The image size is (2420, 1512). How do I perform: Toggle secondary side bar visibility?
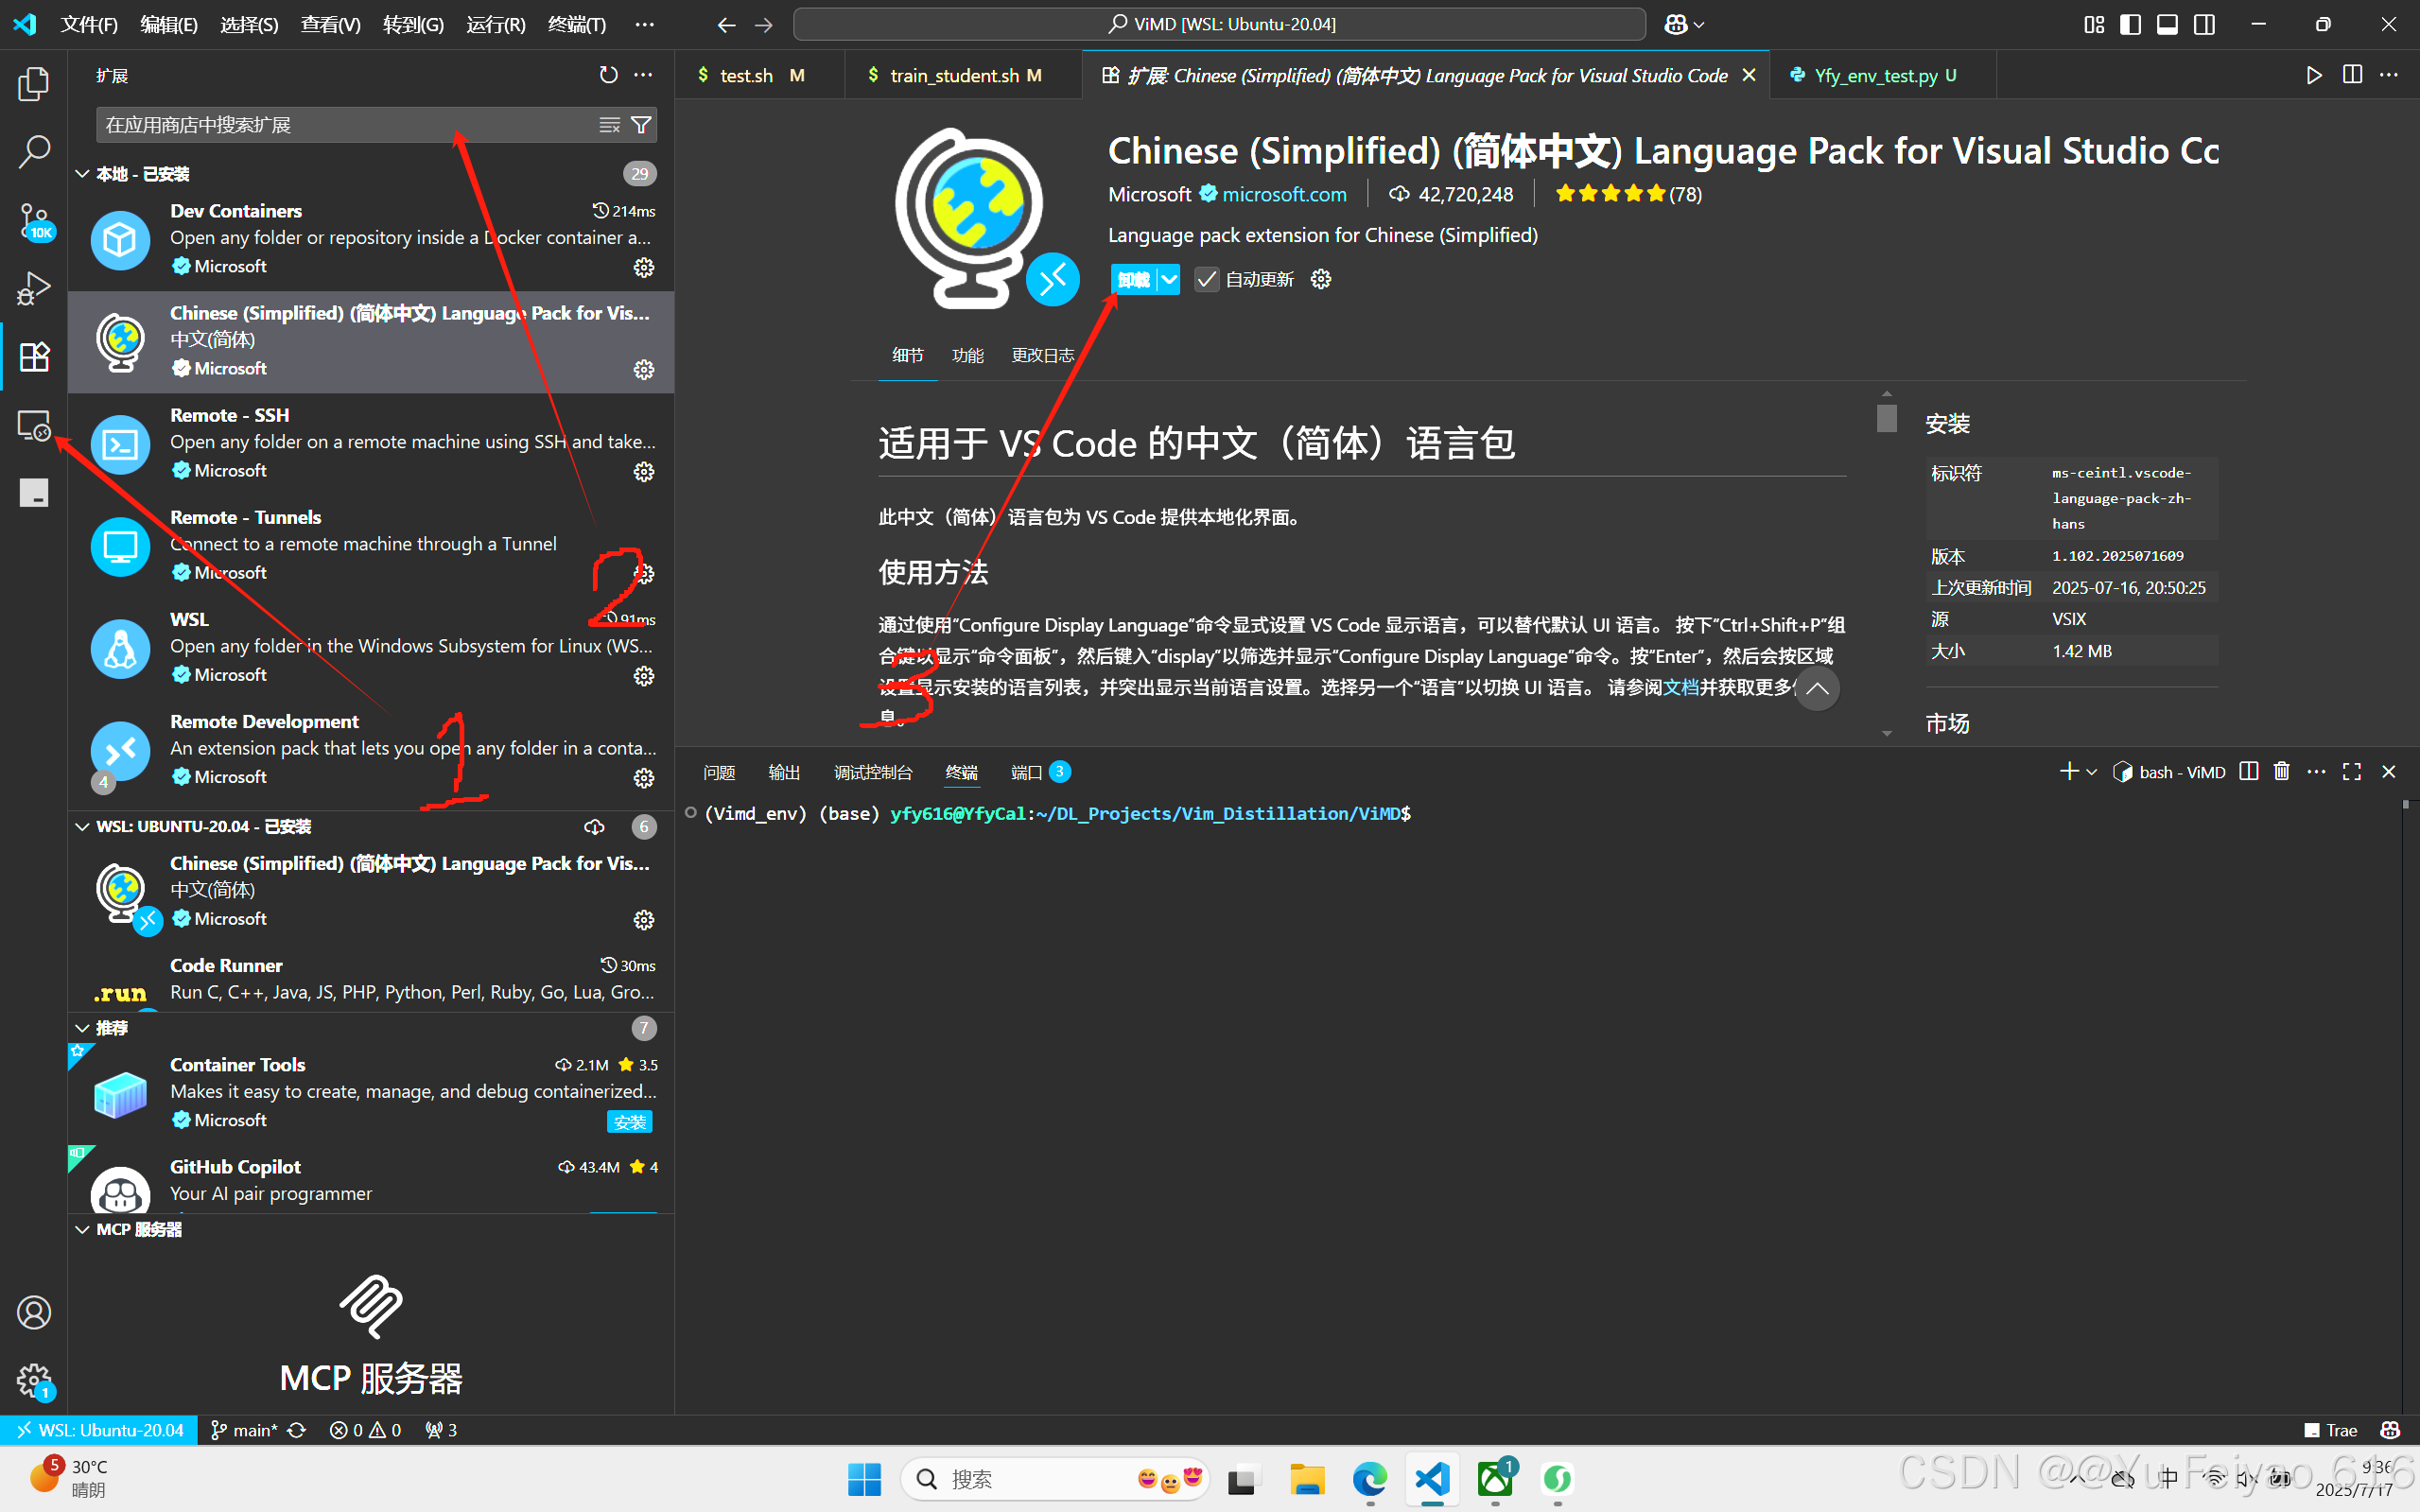[2204, 24]
